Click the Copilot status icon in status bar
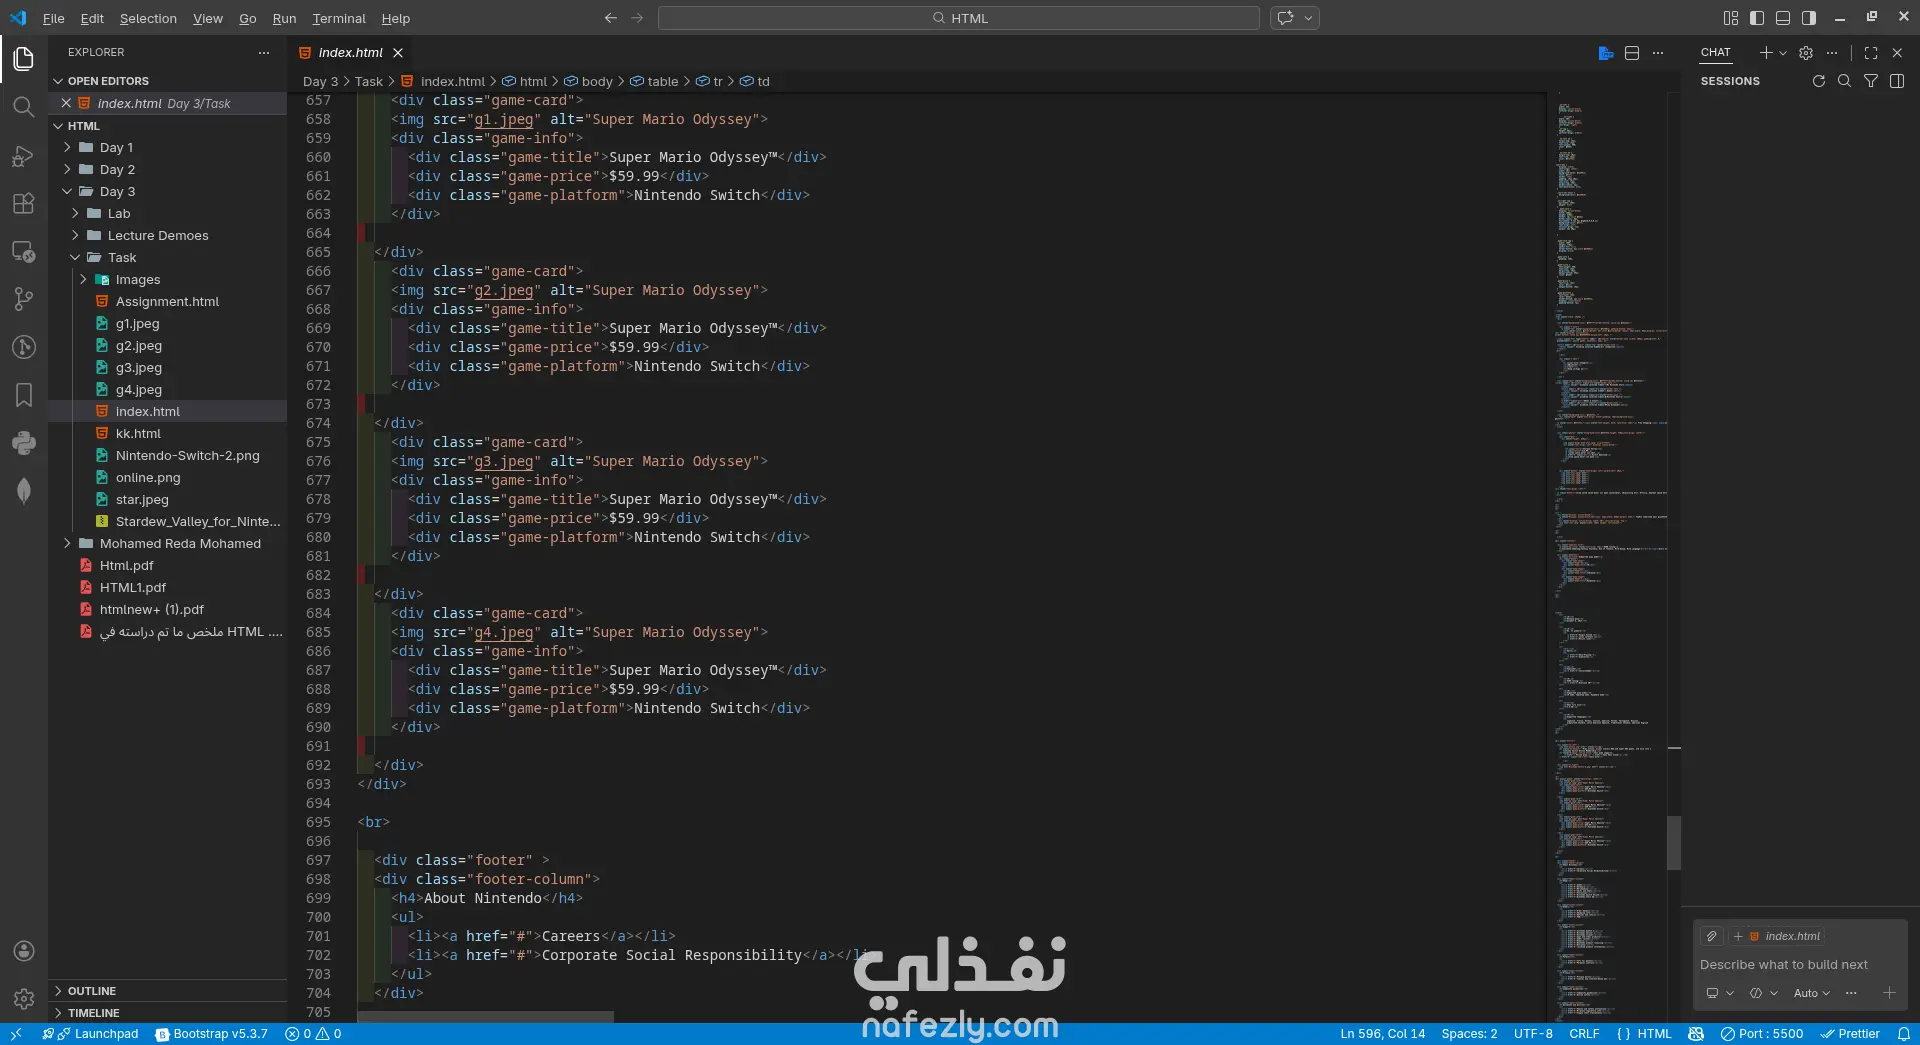Screen dimensions: 1920x1045 click(x=1696, y=1034)
